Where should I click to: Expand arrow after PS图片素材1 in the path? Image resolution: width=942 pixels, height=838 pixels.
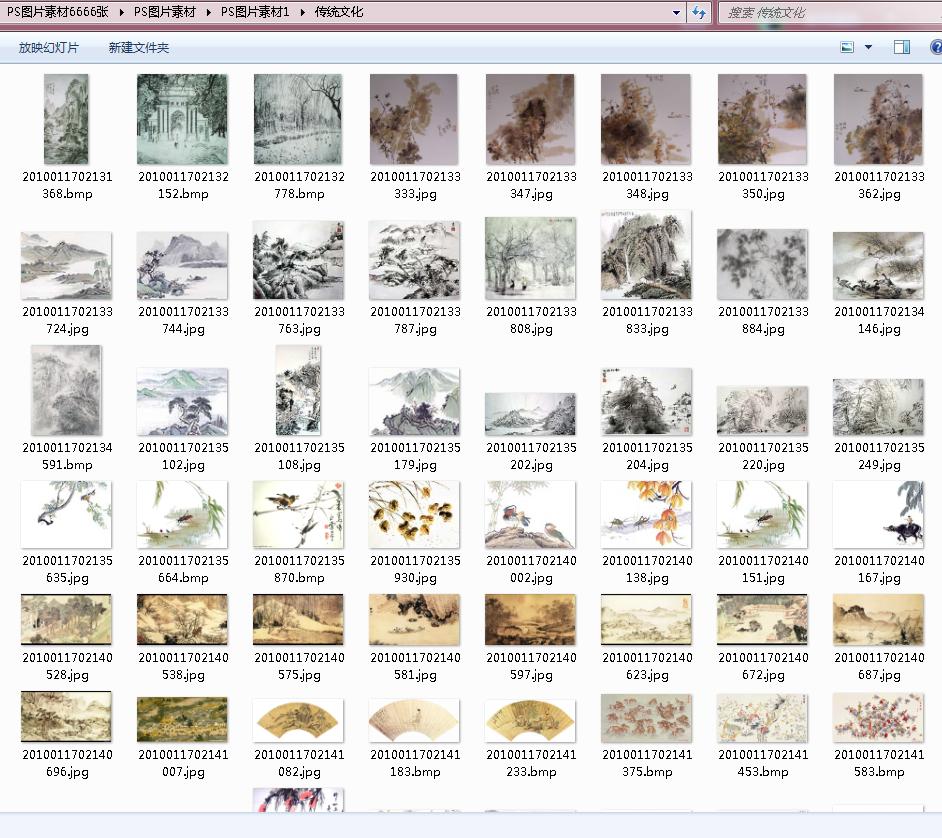(x=305, y=13)
